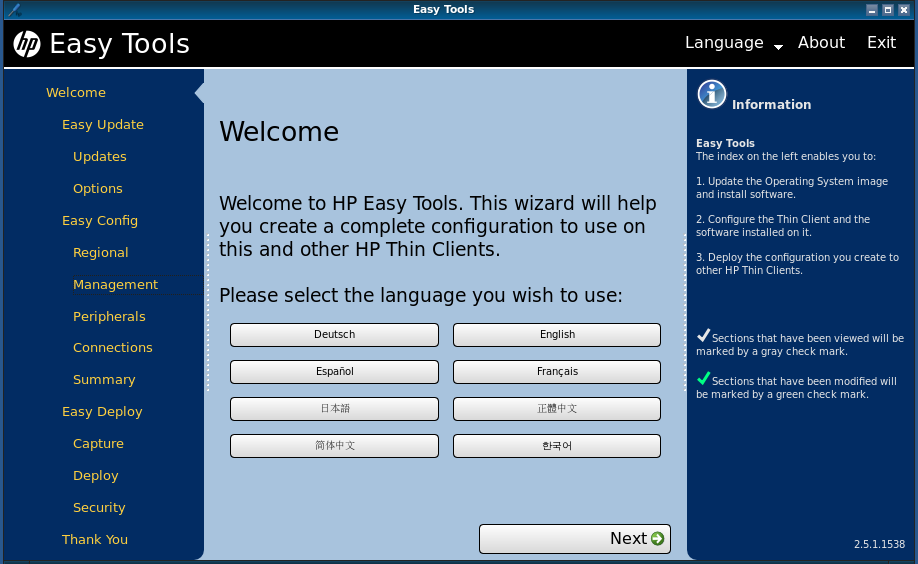Click Exit in the header
Viewport: 918px width, 564px height.
coord(881,43)
